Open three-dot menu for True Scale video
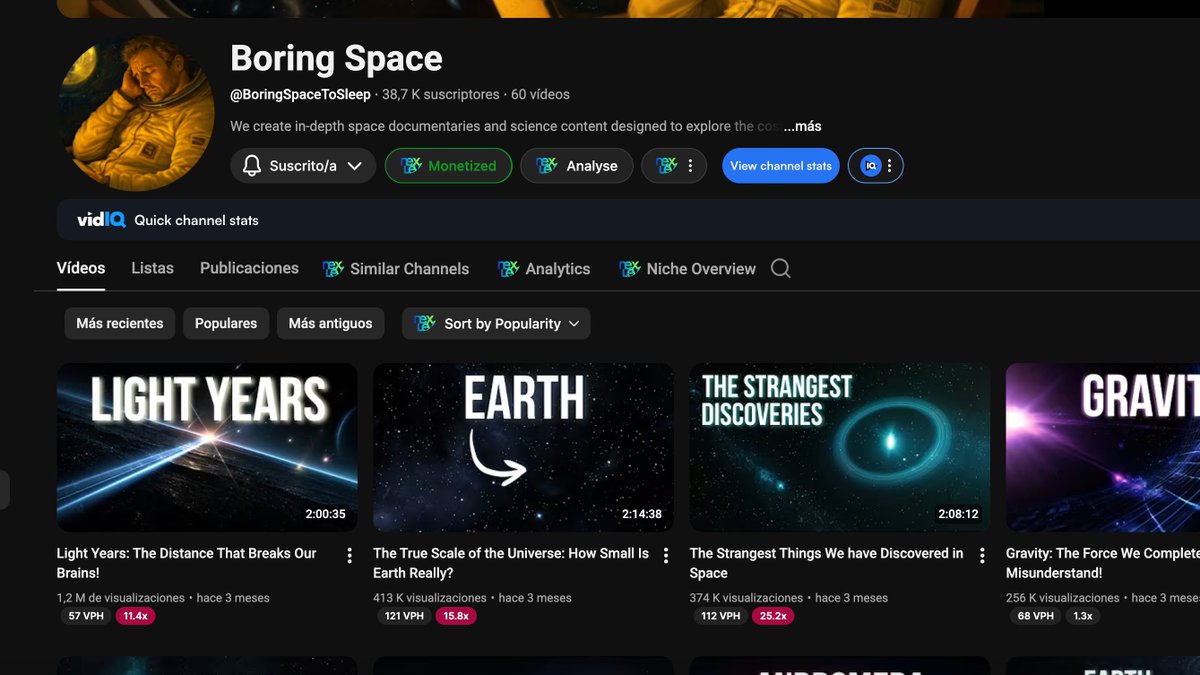This screenshot has width=1200, height=675. click(666, 556)
